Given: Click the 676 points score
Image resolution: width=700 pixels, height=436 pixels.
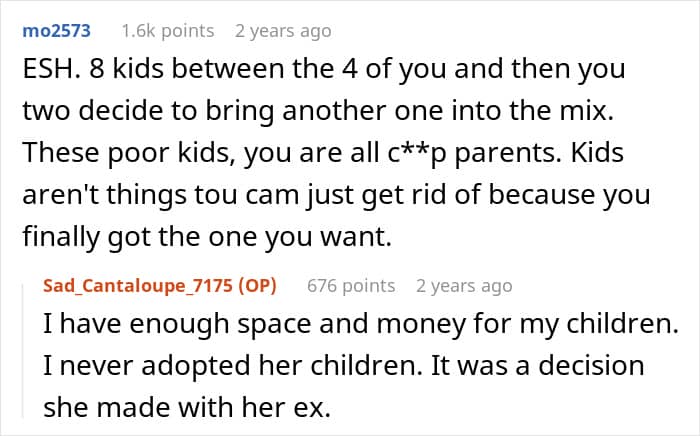Looking at the screenshot, I should click(351, 286).
